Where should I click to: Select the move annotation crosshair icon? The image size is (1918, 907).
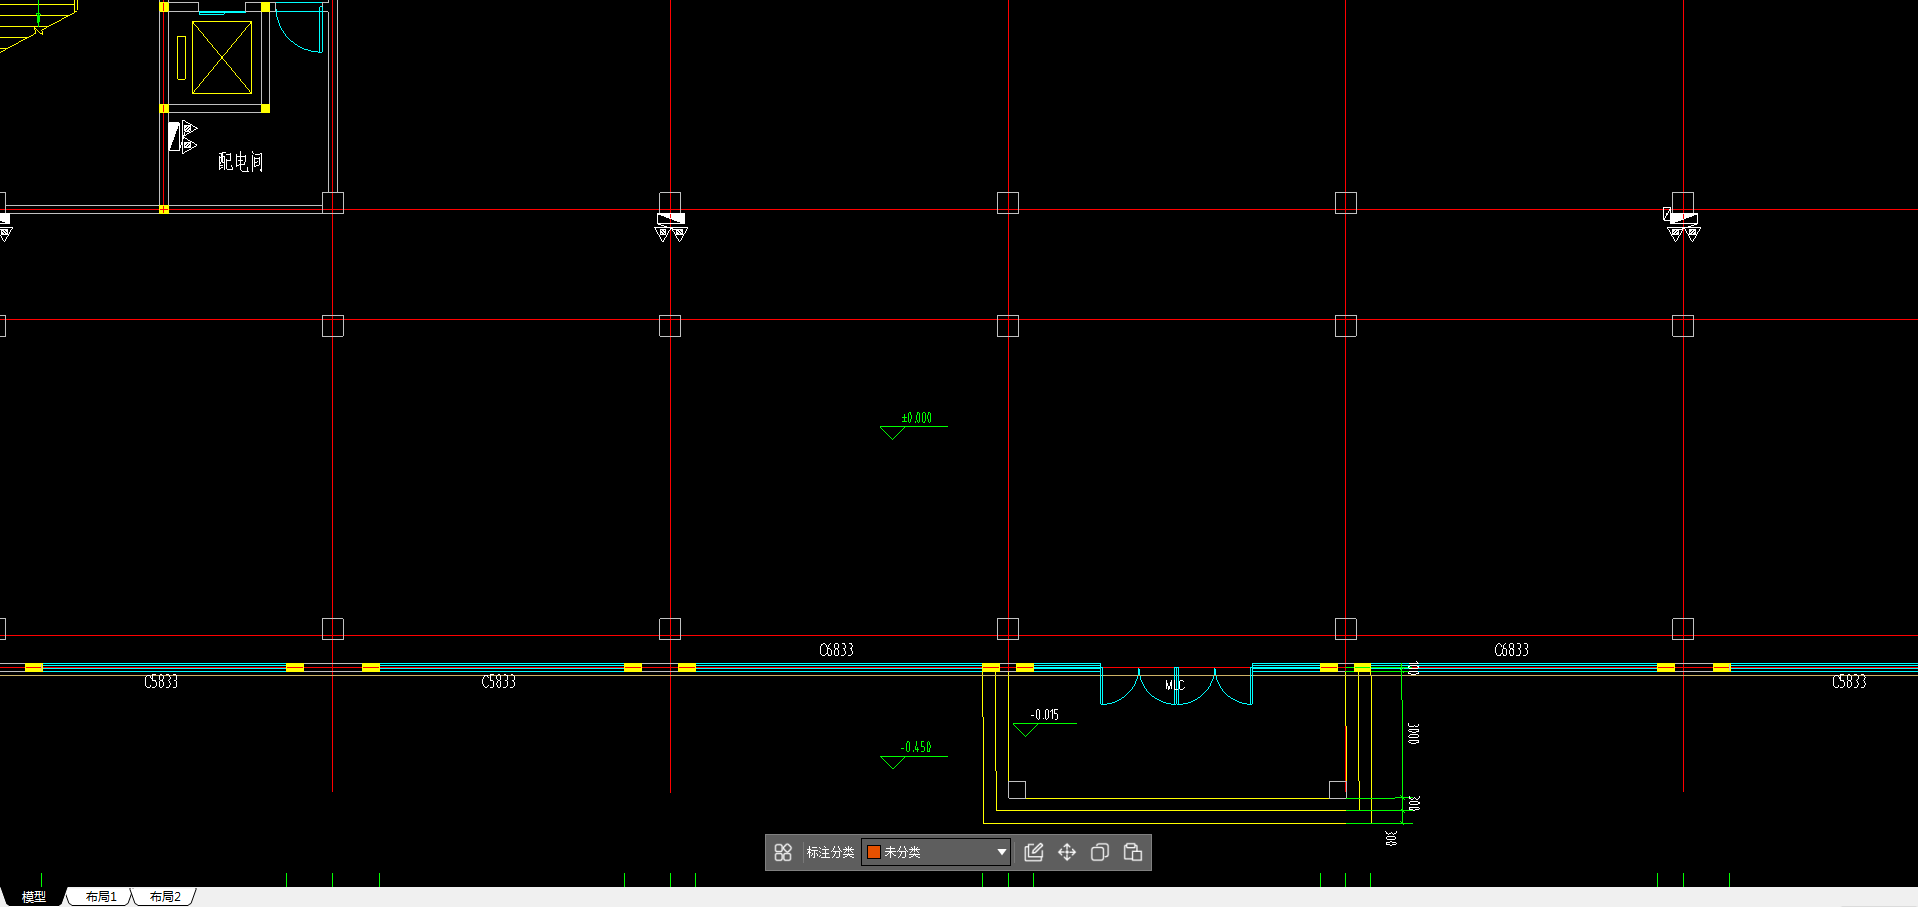[1067, 852]
